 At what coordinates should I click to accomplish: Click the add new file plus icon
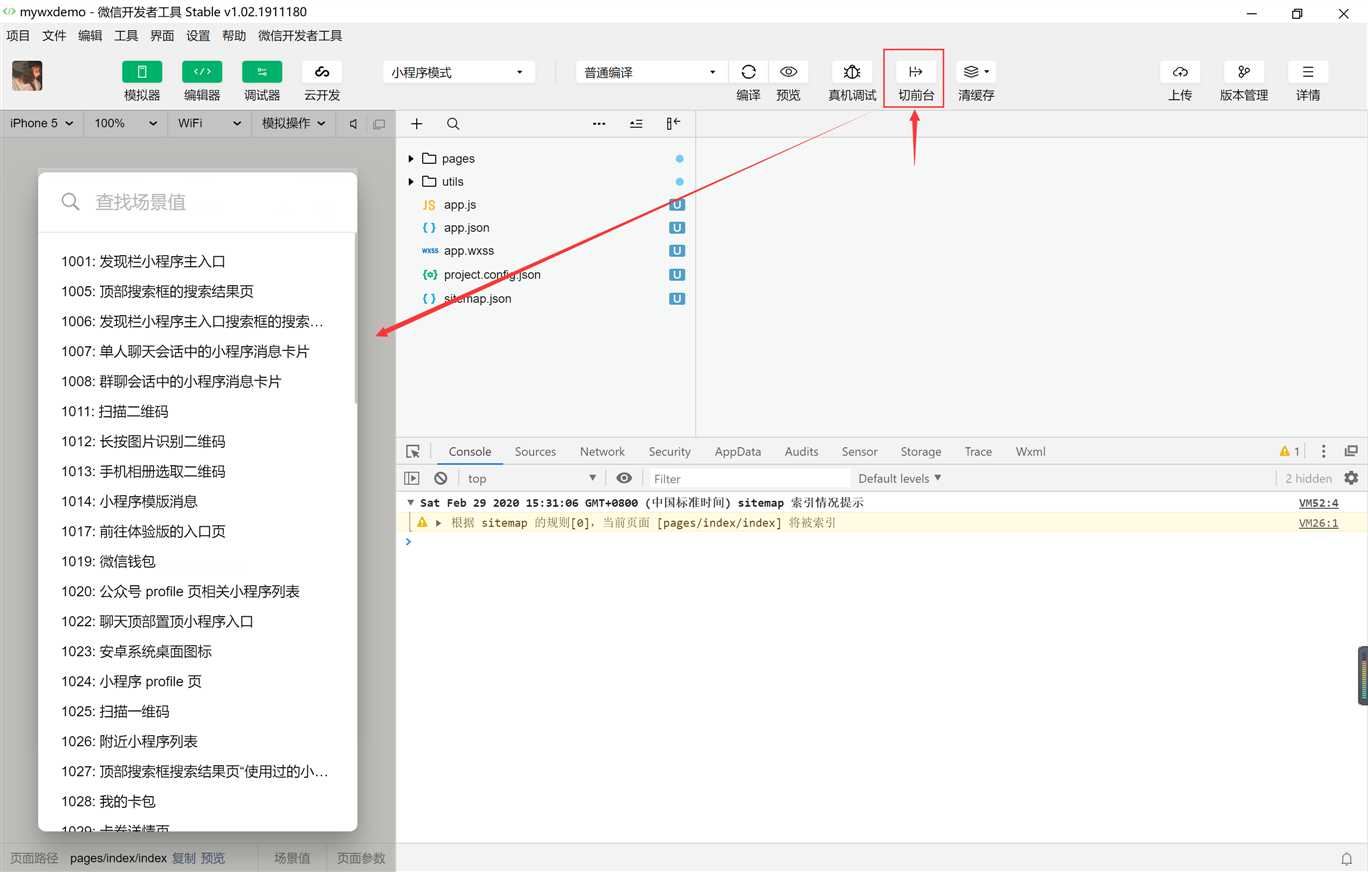[x=417, y=124]
